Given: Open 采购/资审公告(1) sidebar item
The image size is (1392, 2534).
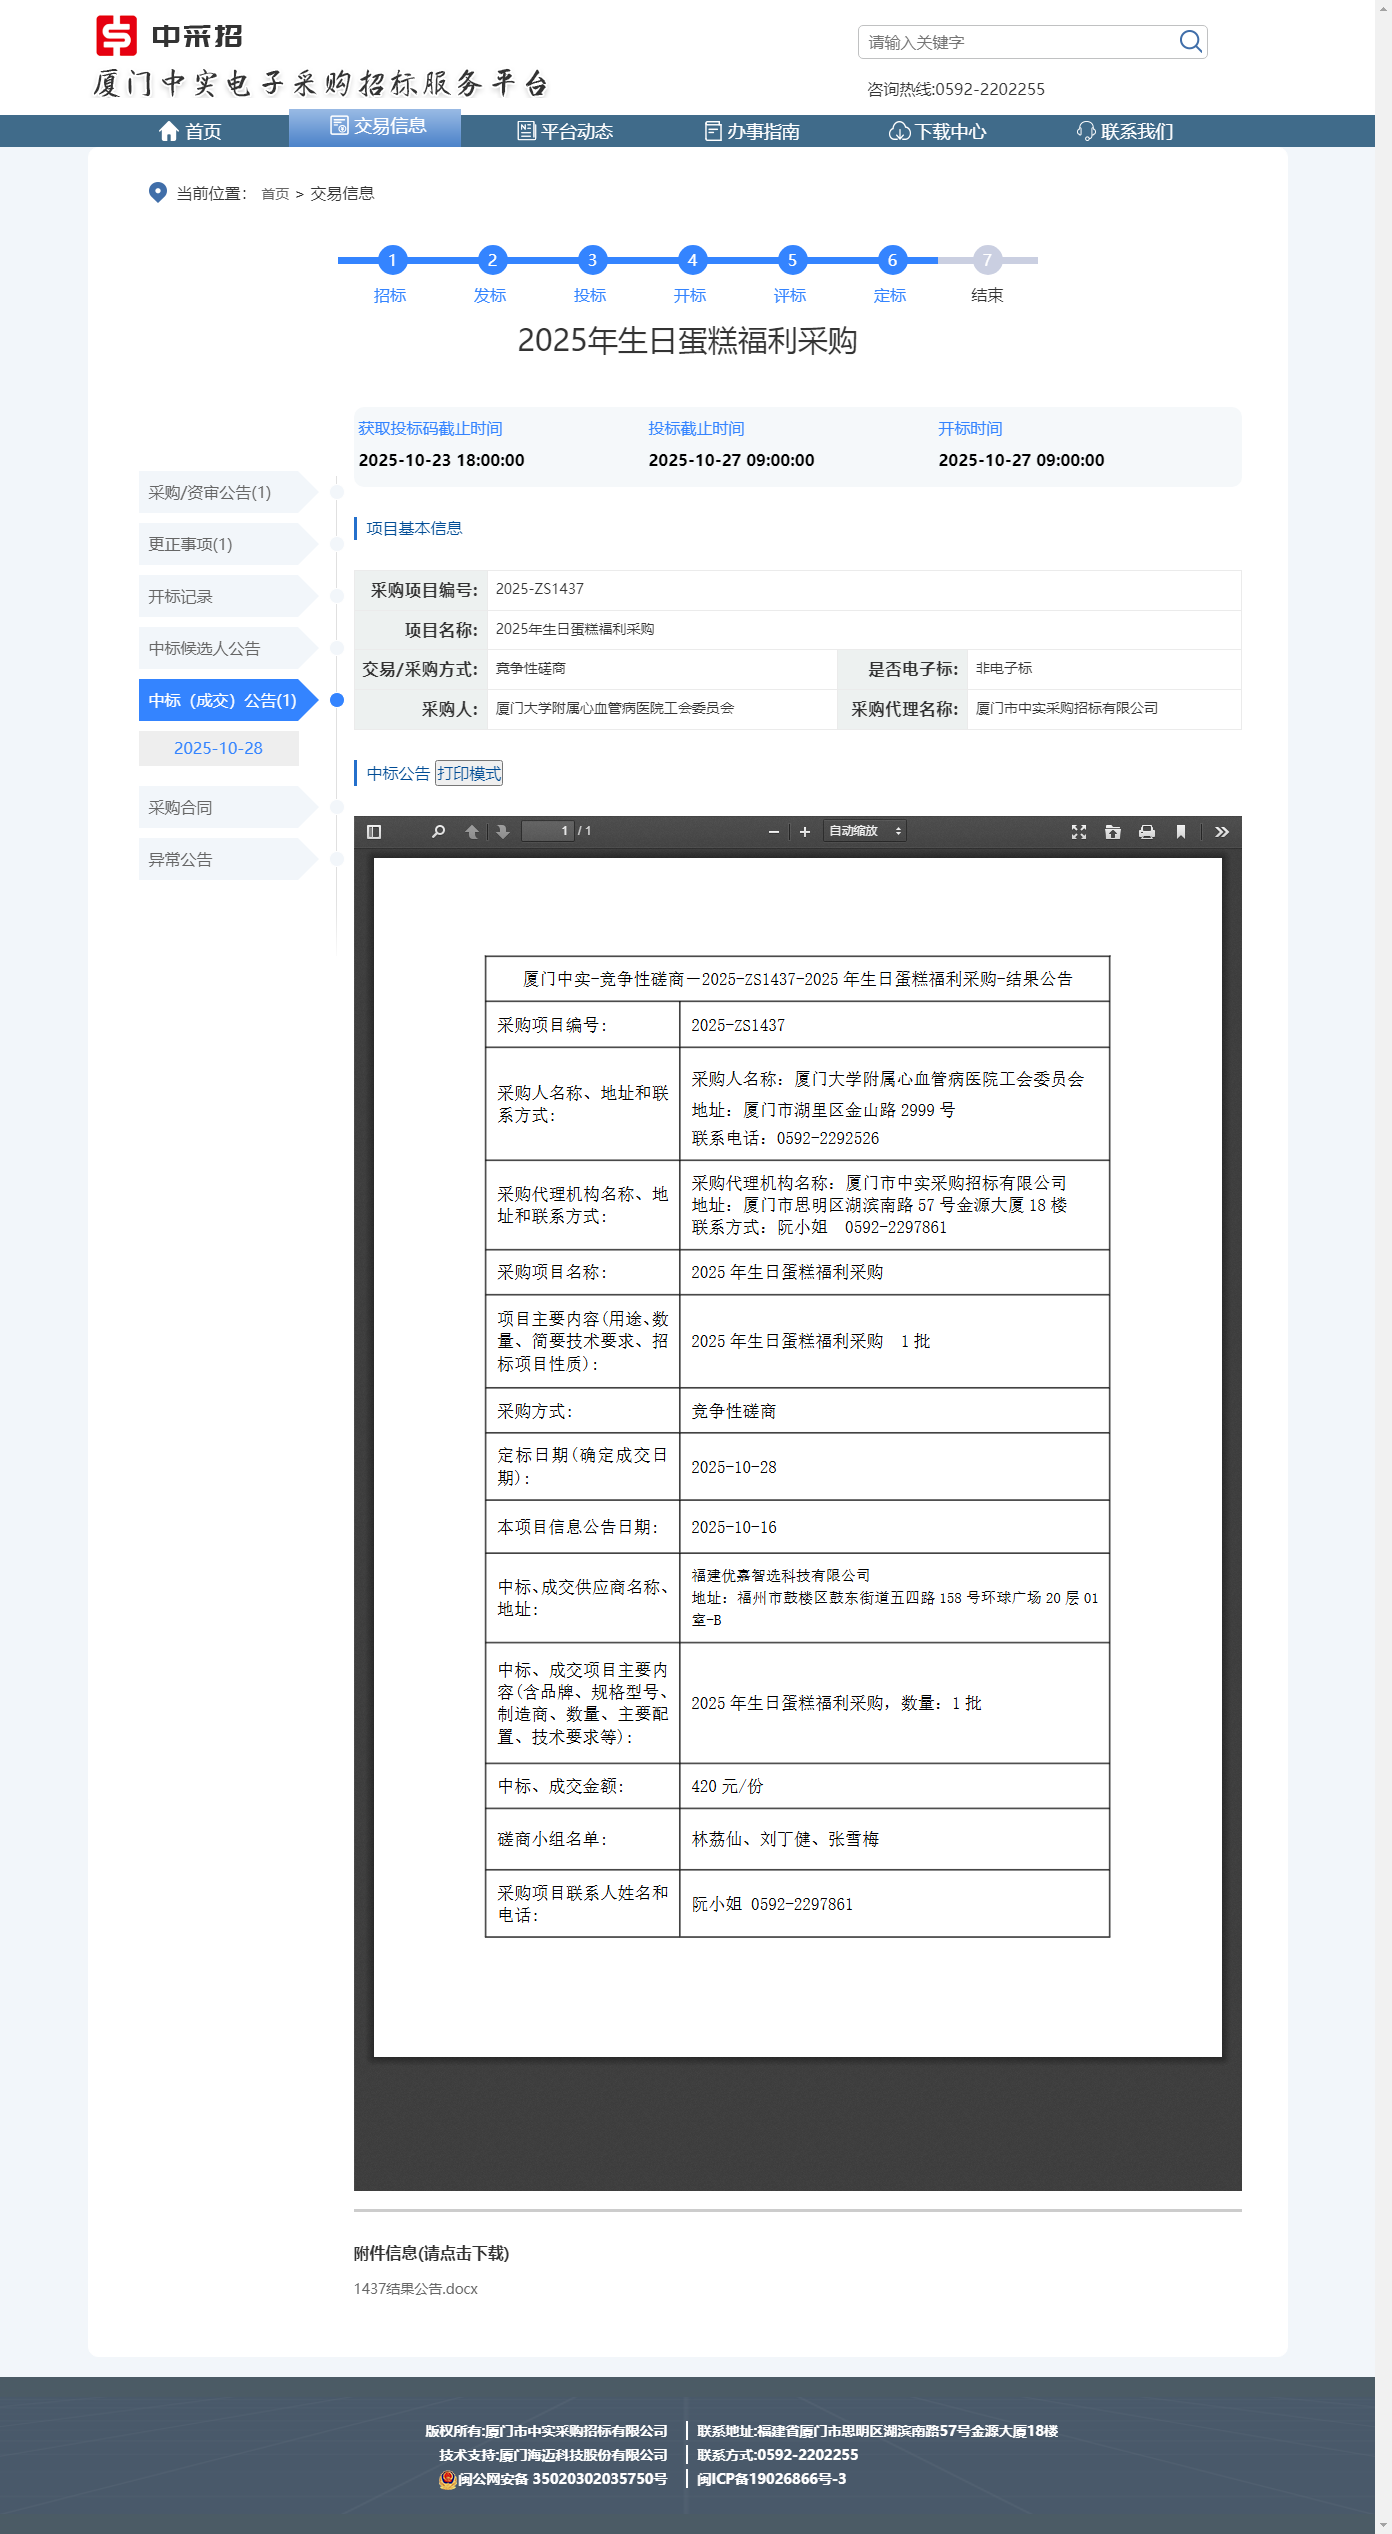Looking at the screenshot, I should [x=228, y=492].
